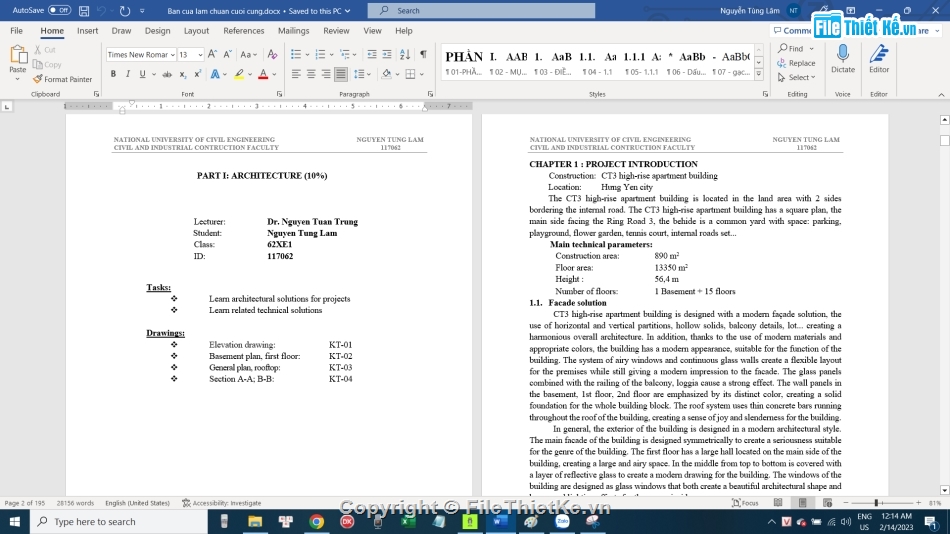Open the font size dropdown
The image size is (950, 534).
pyautogui.click(x=200, y=55)
